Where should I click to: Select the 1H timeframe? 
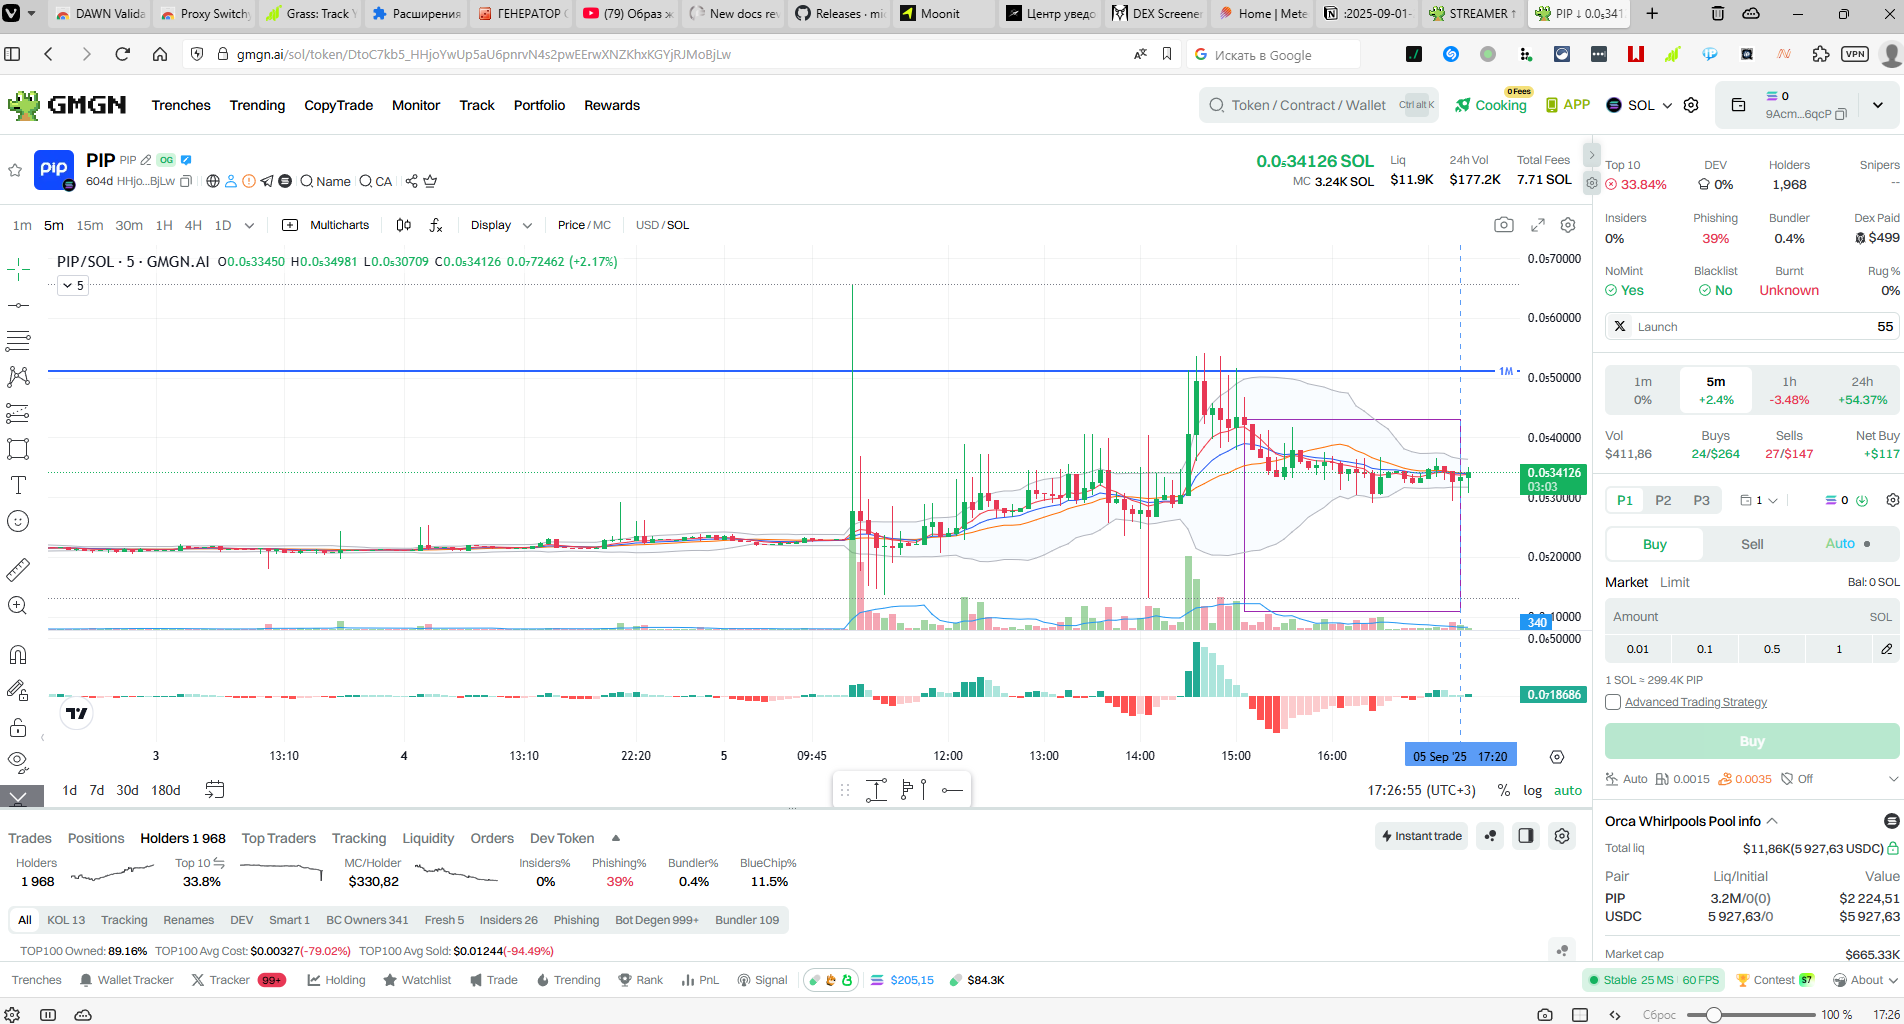click(164, 225)
